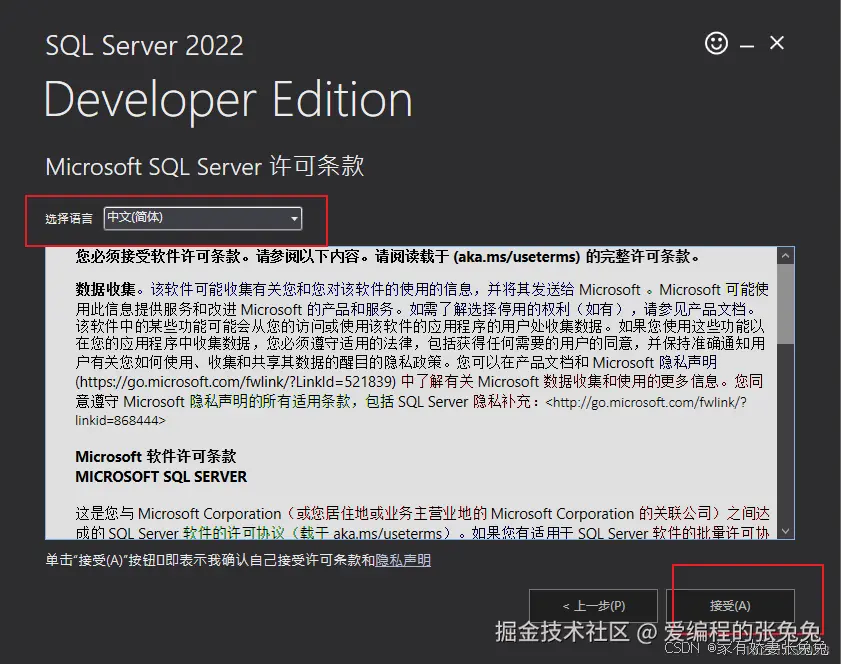Screen dimensions: 841x664
Task: Open the 隐私声明 privacy statement link
Action: 403,560
